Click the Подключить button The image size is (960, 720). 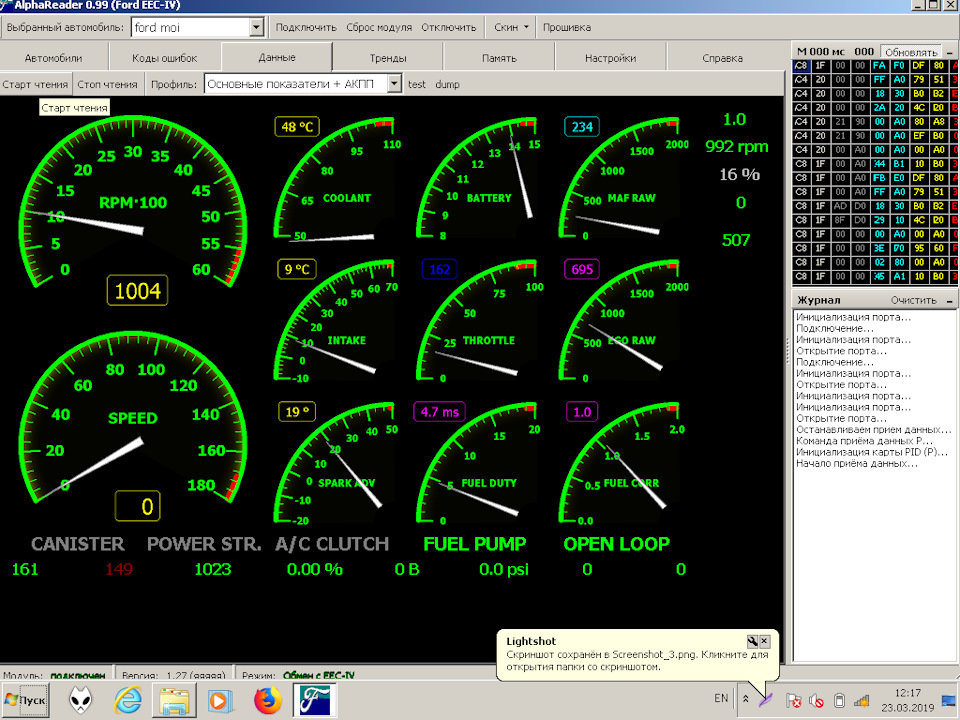click(306, 28)
